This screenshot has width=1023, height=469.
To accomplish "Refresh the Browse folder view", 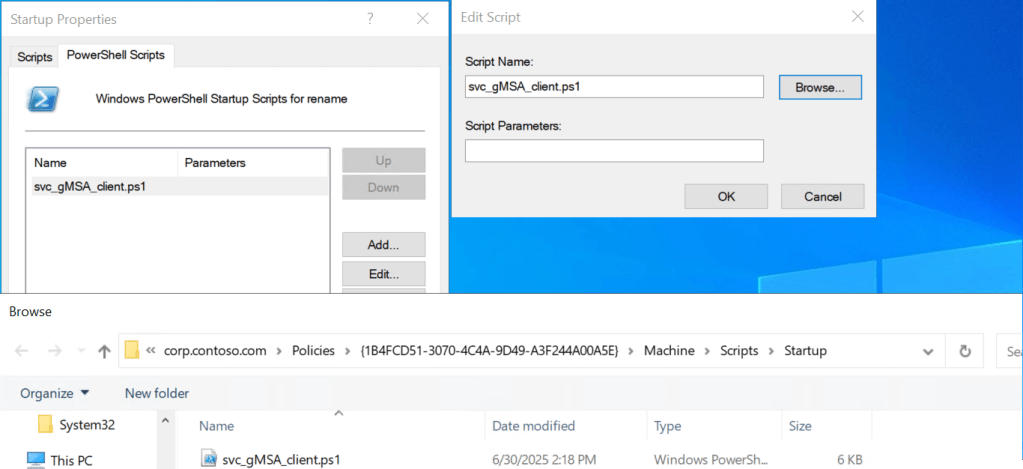I will click(965, 351).
